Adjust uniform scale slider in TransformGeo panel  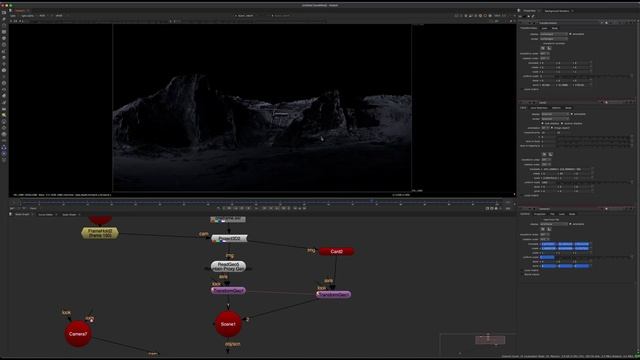coord(593,76)
